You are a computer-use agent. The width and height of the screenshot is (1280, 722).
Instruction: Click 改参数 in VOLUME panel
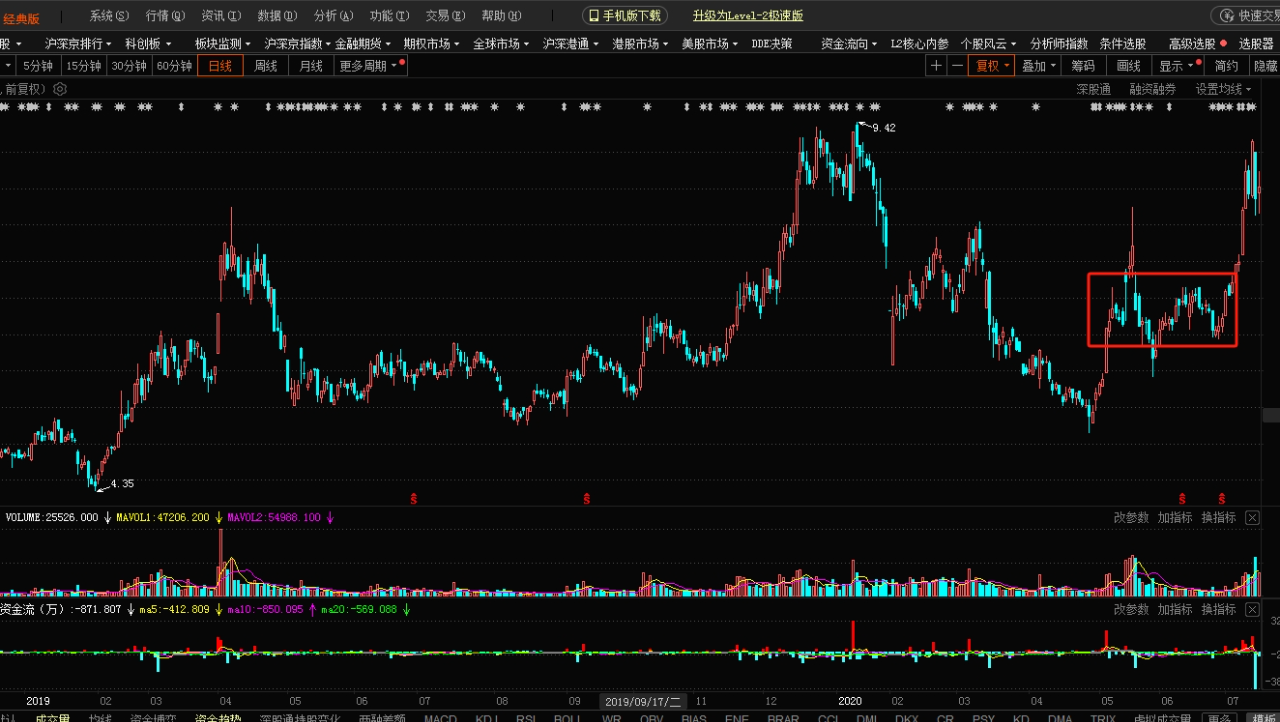(x=1131, y=517)
